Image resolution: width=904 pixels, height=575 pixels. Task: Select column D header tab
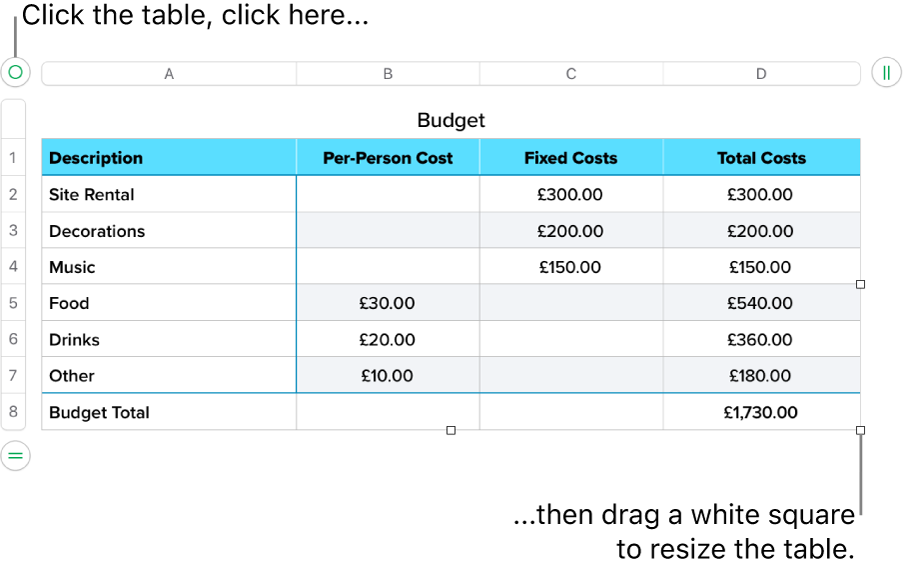[x=761, y=73]
